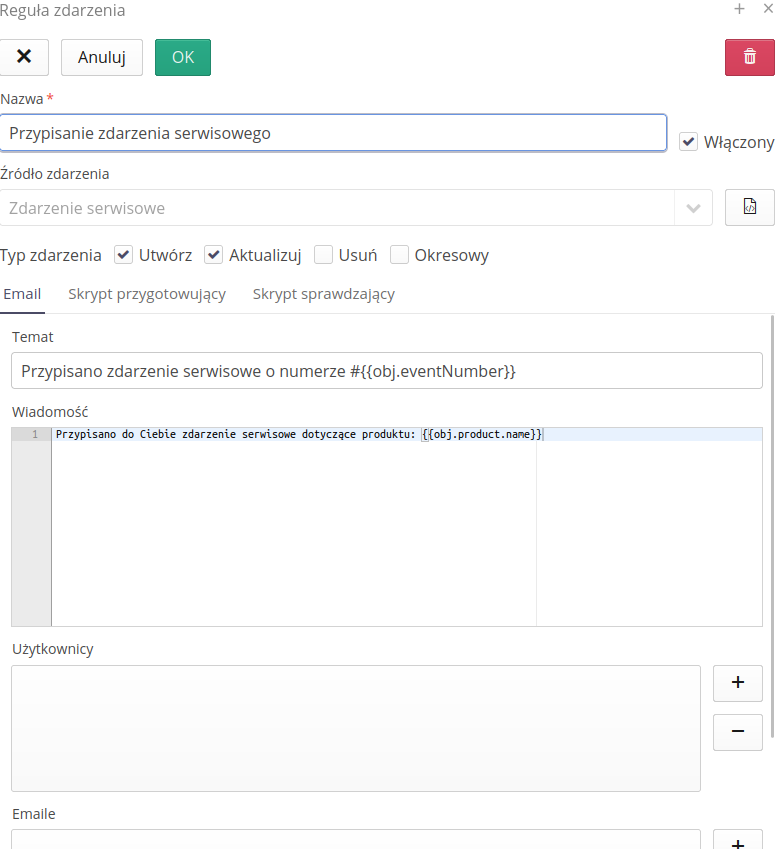Close the Reguła zdarzenia panel
Screen dimensions: 781x858
767,9
